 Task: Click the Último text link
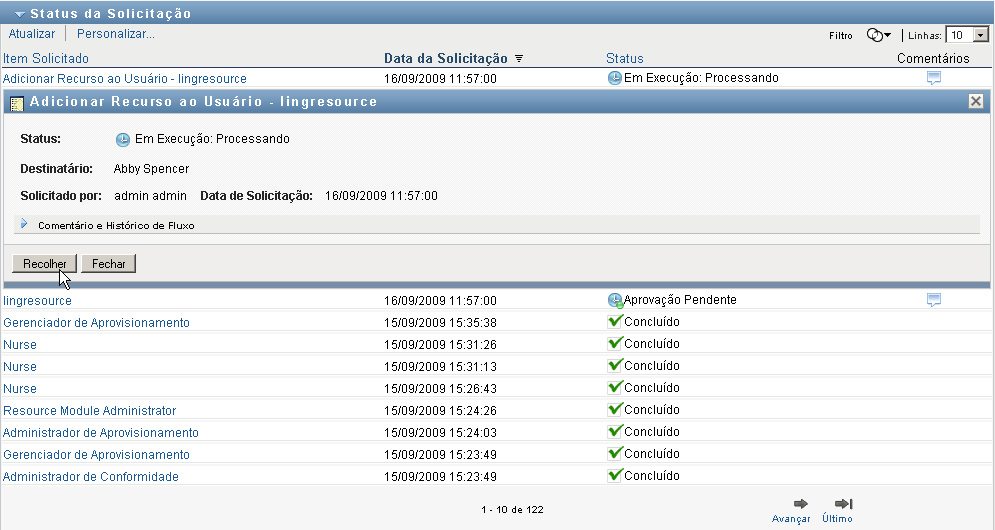click(x=837, y=519)
